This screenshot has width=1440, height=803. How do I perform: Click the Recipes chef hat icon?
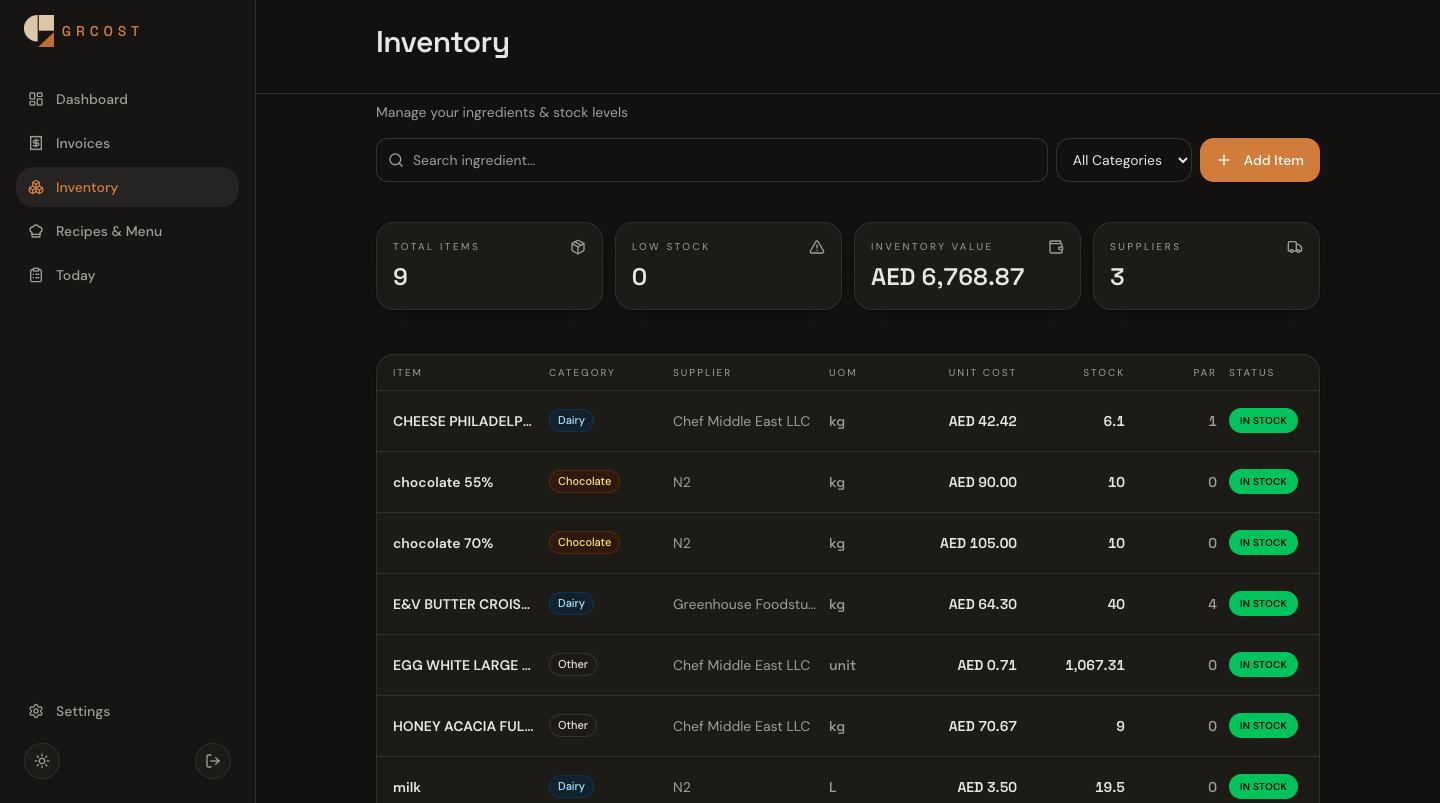[36, 231]
